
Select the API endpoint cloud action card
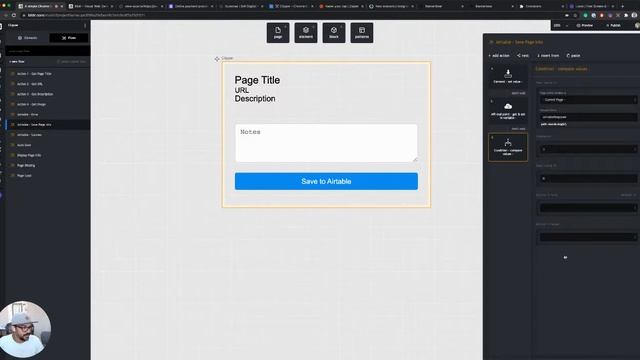(x=508, y=110)
